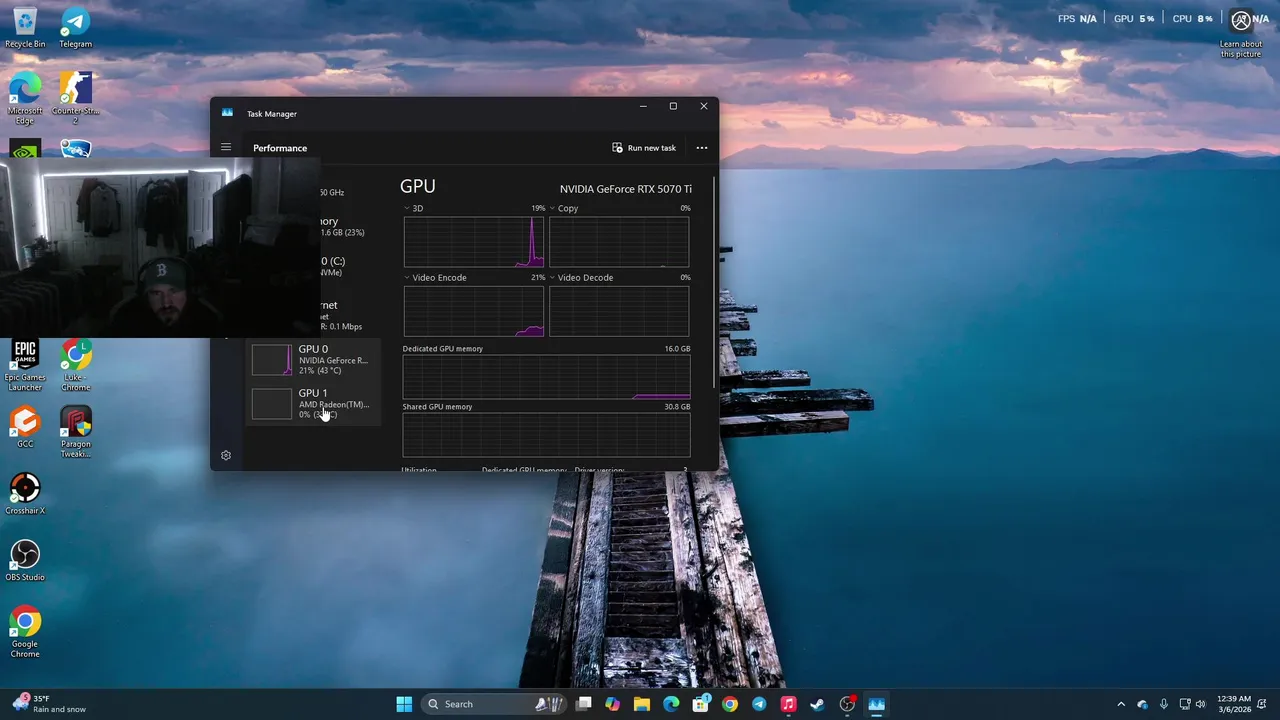Screen dimensions: 1280x720
Task: Click the GPU 1 mini graph thumbnail
Action: click(271, 404)
